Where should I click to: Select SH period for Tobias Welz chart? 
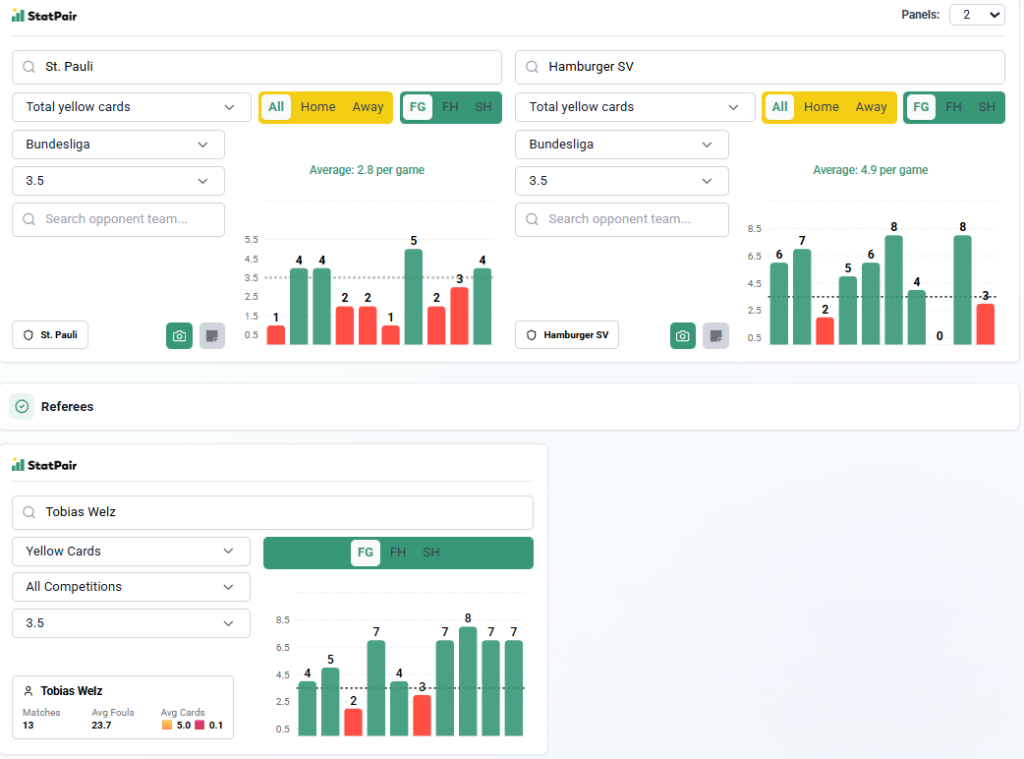(431, 552)
